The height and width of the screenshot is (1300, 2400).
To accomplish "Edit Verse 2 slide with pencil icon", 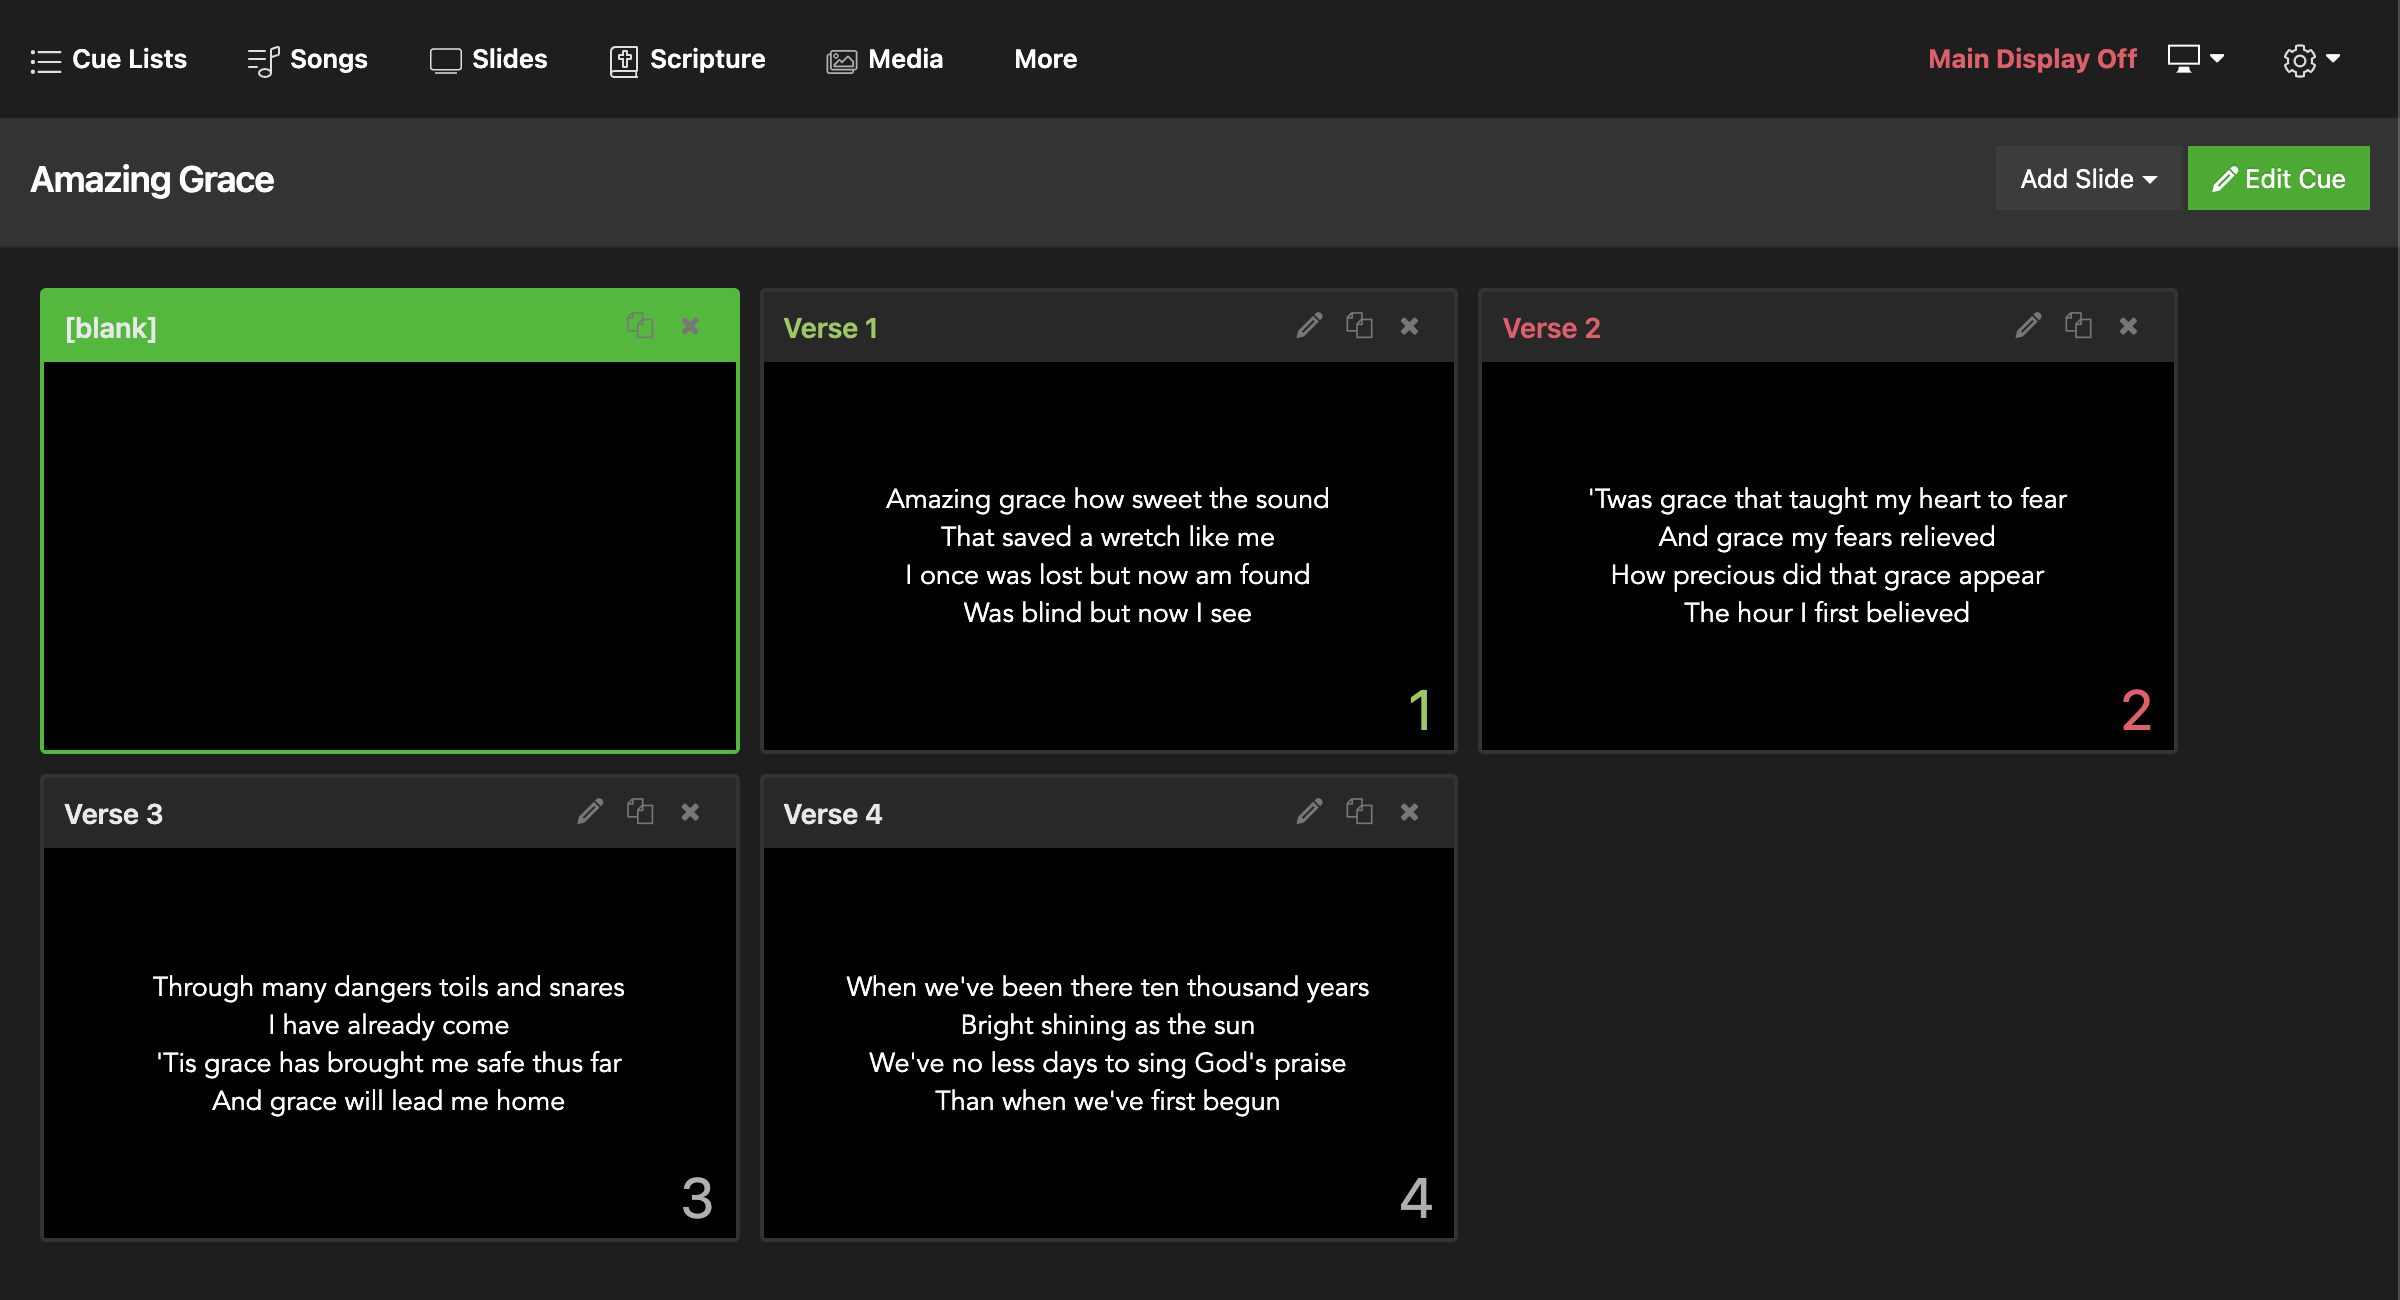I will 2028,326.
